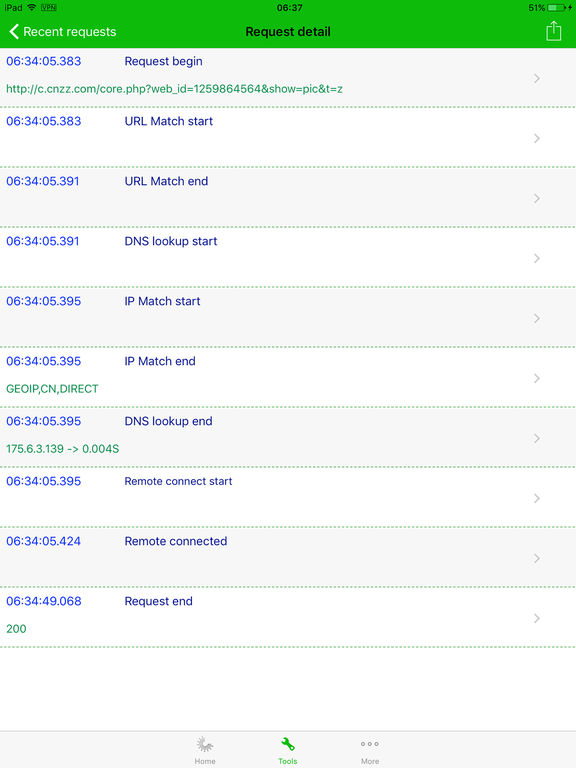Tap the share icon in header
The height and width of the screenshot is (768, 576).
coord(553,31)
